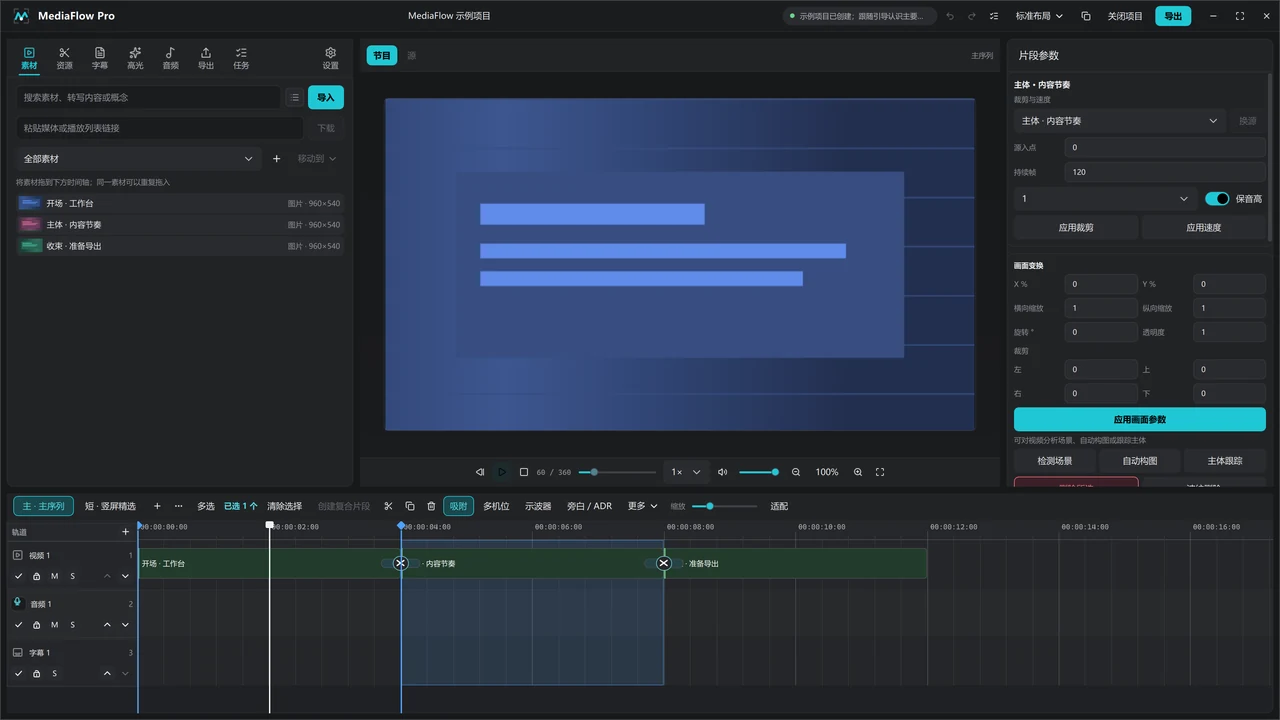Step back one frame in preview
1280x720 pixels.
click(480, 472)
